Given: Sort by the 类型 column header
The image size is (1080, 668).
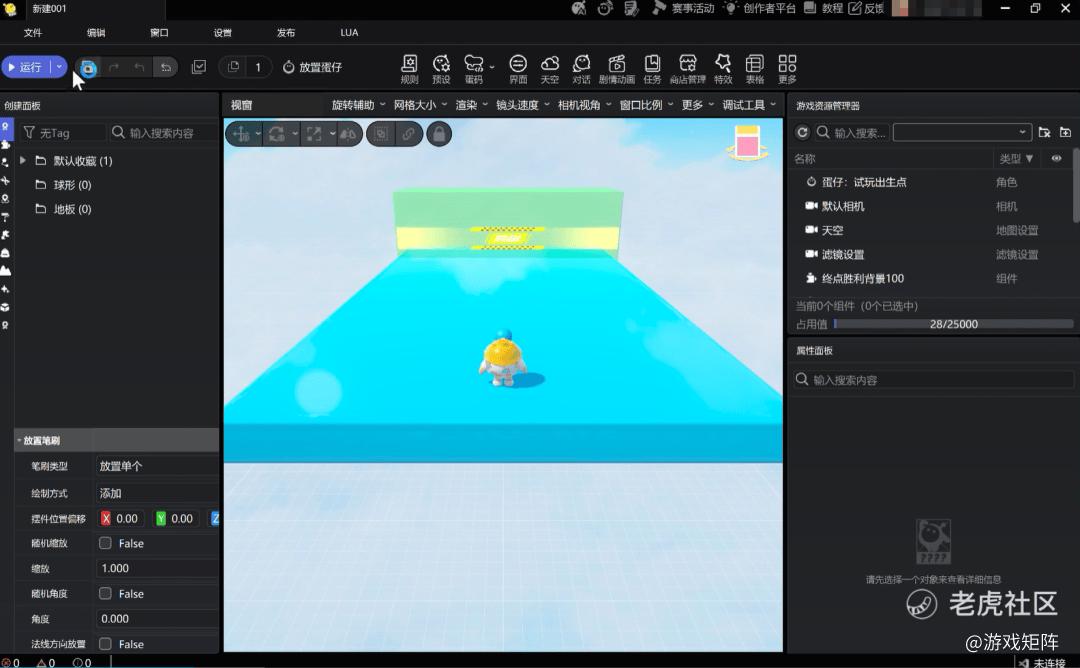Looking at the screenshot, I should [x=1016, y=158].
